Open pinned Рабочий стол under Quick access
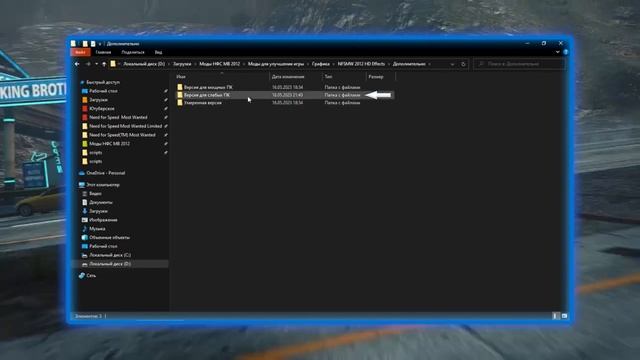Viewport: 640px width, 360px height. [103, 91]
